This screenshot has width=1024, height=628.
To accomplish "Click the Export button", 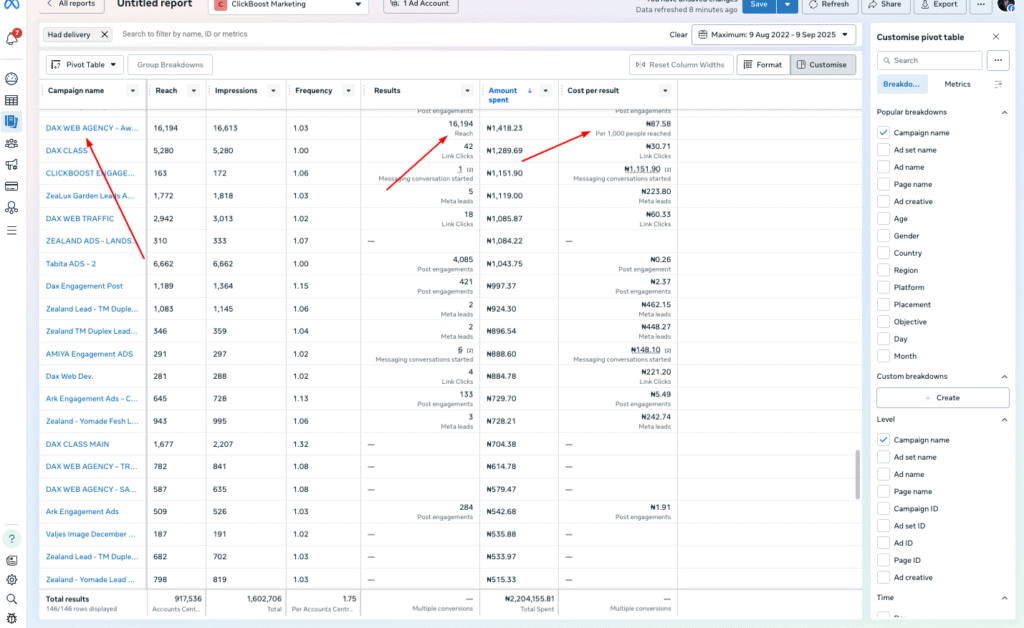I will click(938, 5).
